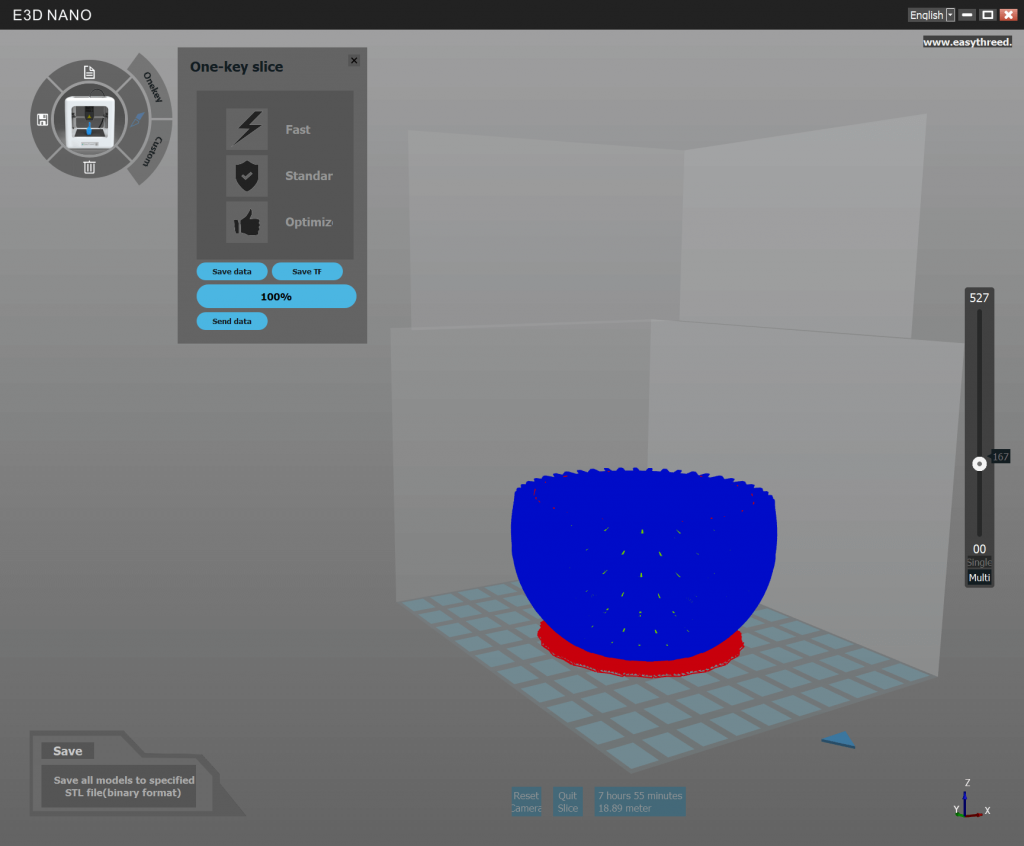Viewport: 1024px width, 846px height.
Task: Switch layer preview to Single mode
Action: [978, 561]
